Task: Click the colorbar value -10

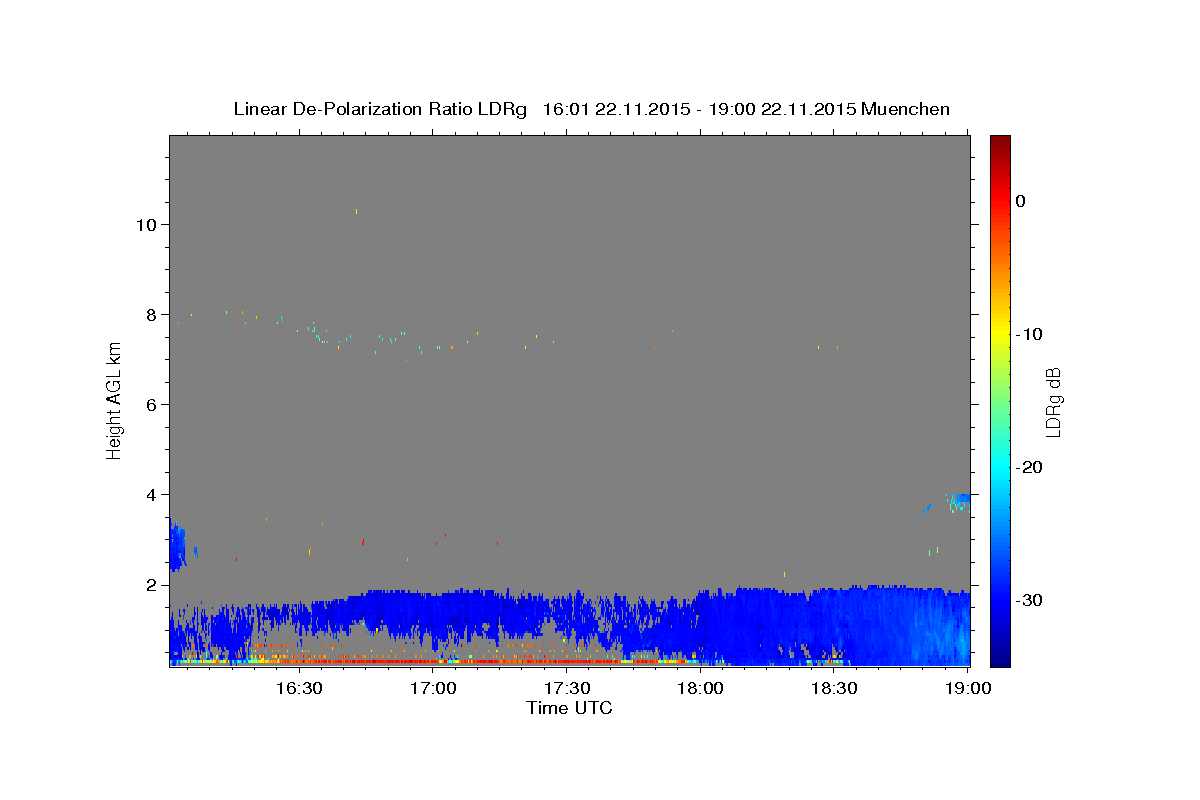Action: 1030,334
